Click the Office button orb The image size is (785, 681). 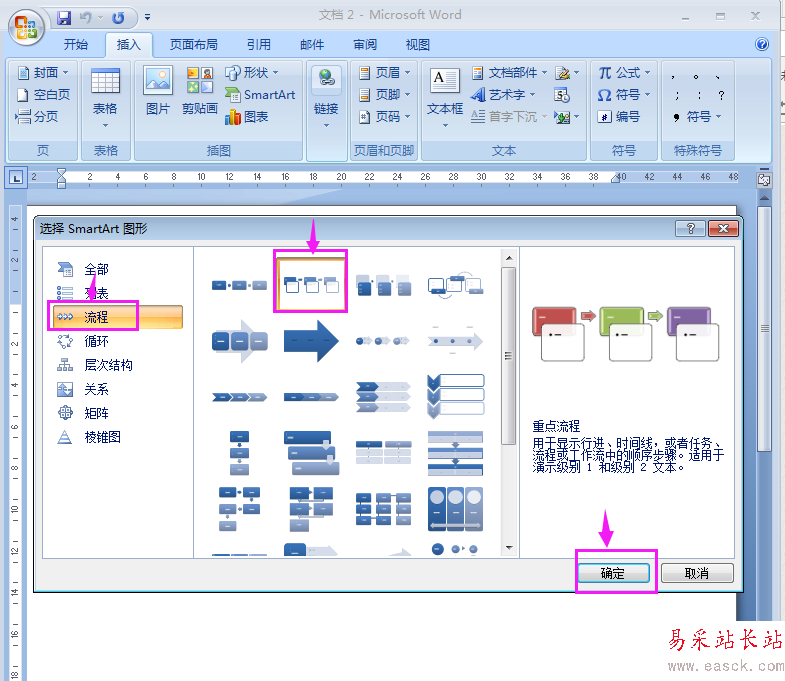coord(26,27)
